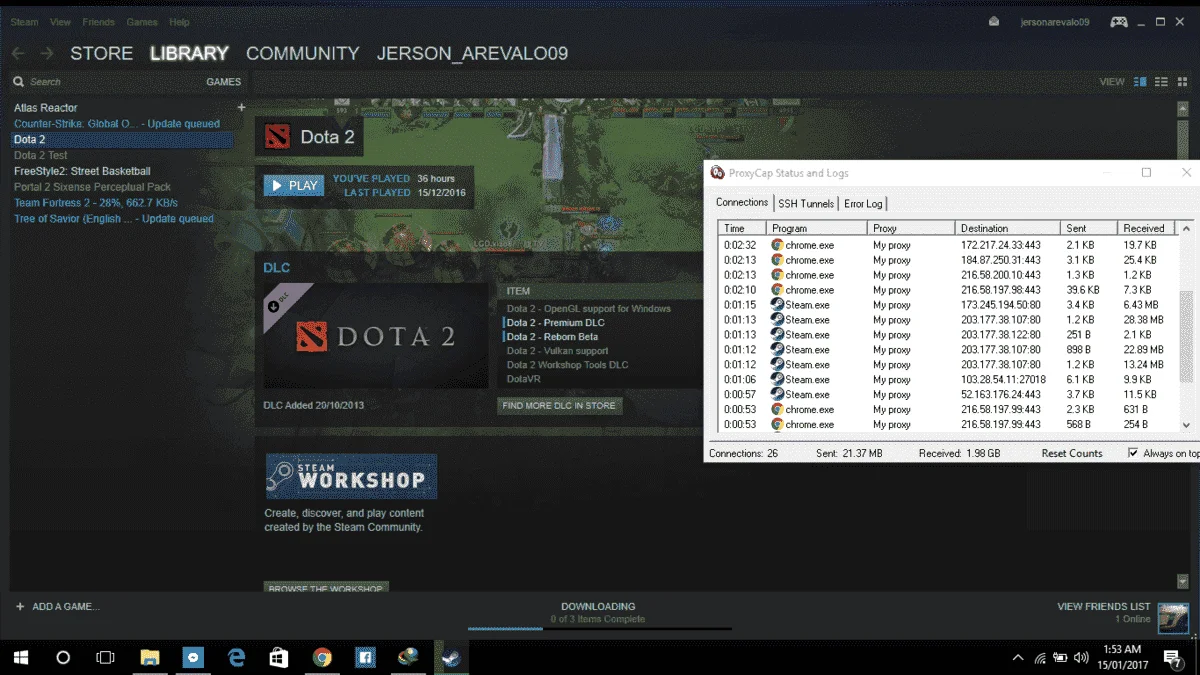Open Google Chrome from taskbar
This screenshot has height=675, width=1200.
click(x=322, y=657)
